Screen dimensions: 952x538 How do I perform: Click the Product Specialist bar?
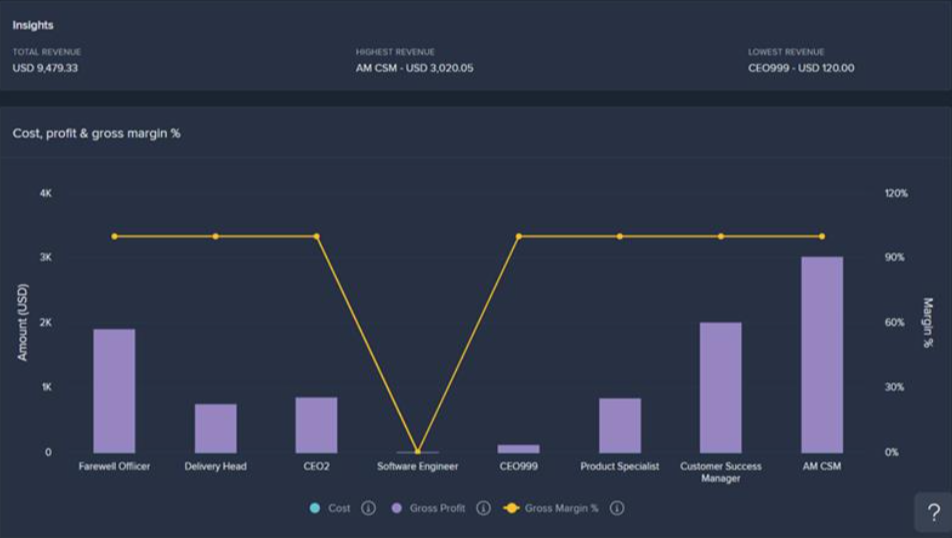619,425
